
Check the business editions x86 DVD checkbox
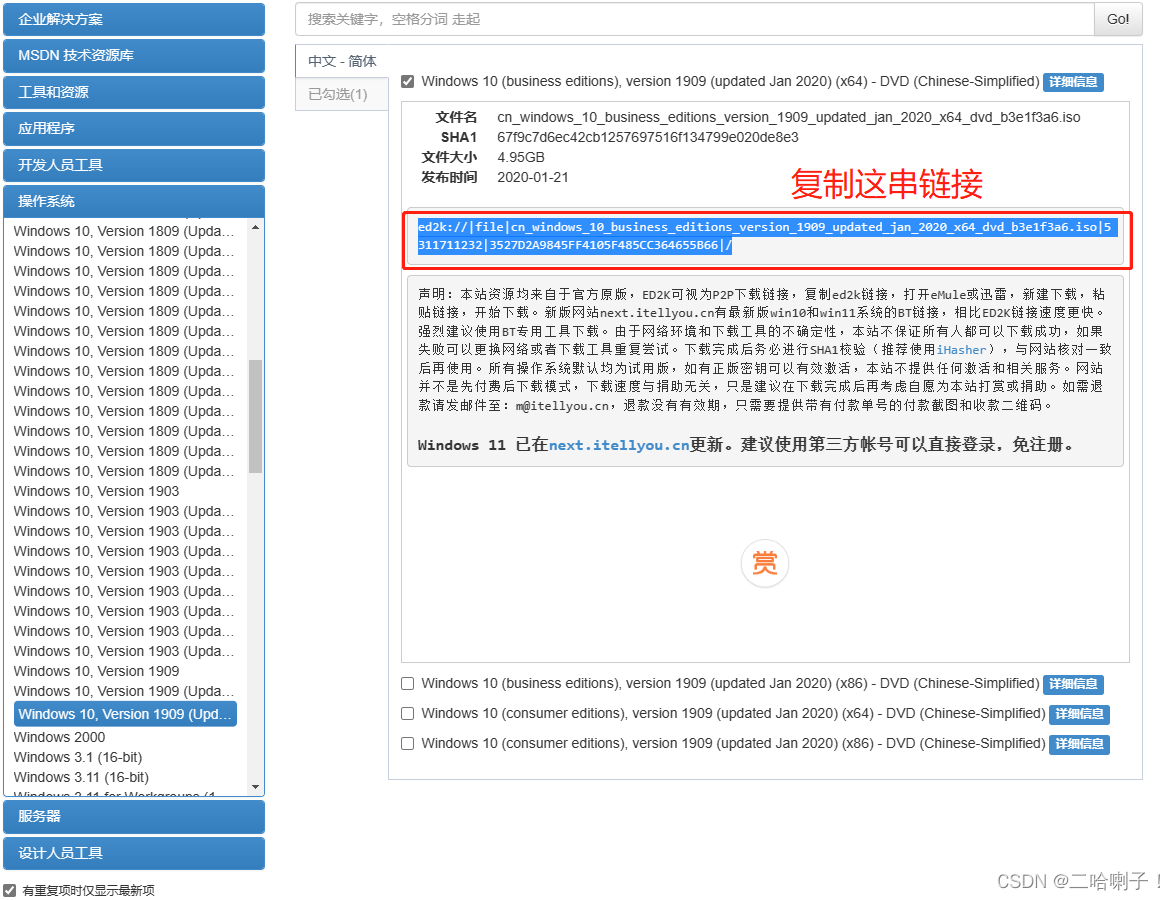coord(407,683)
